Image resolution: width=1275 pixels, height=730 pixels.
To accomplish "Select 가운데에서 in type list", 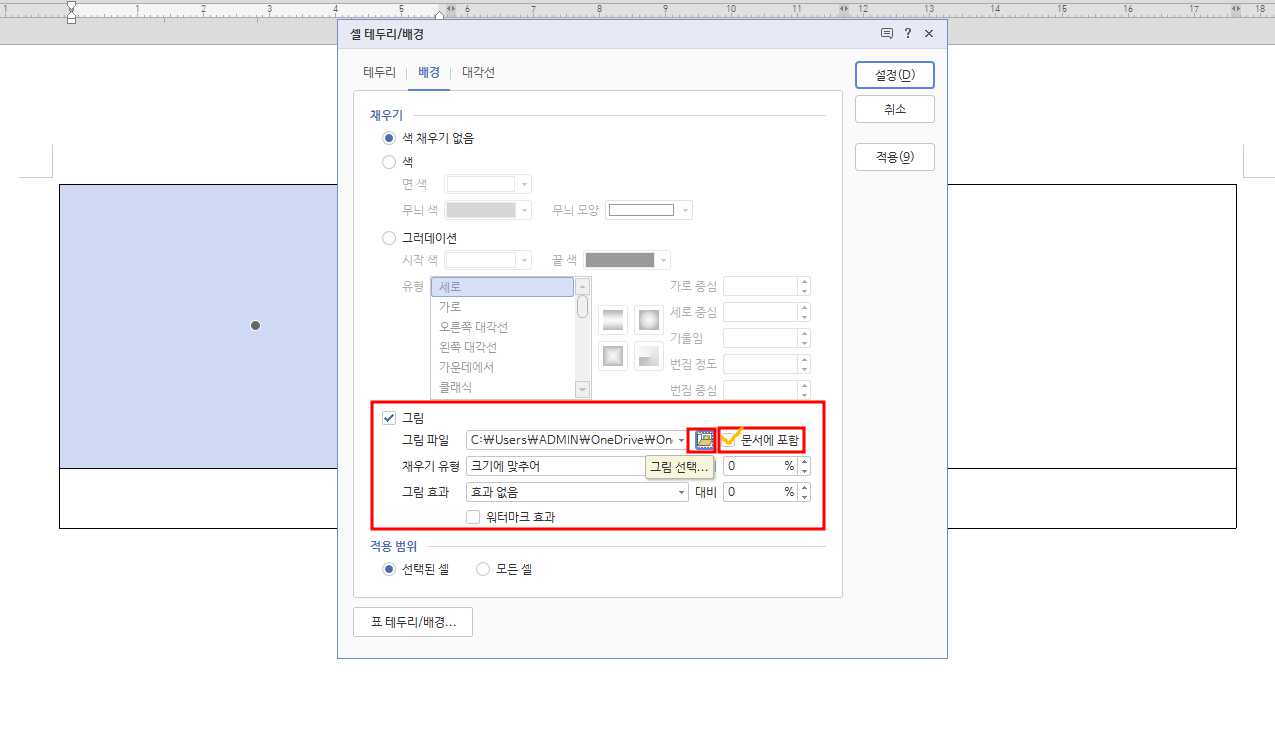I will (503, 367).
